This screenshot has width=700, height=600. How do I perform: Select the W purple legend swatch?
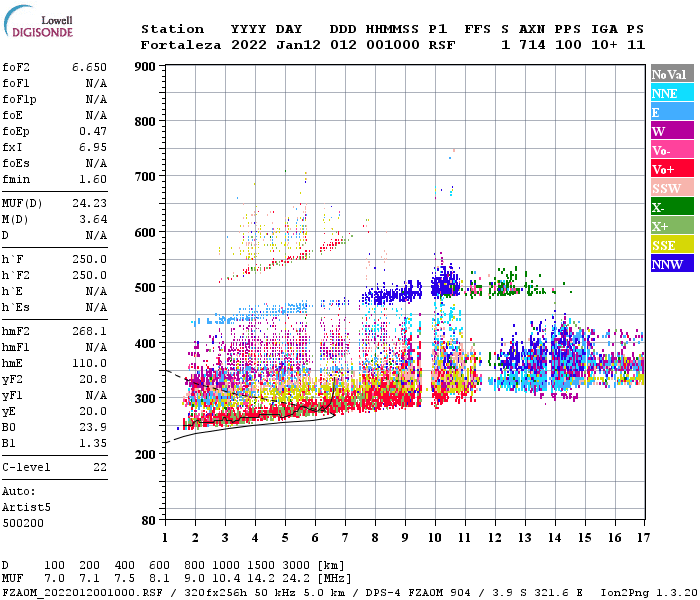pyautogui.click(x=672, y=131)
